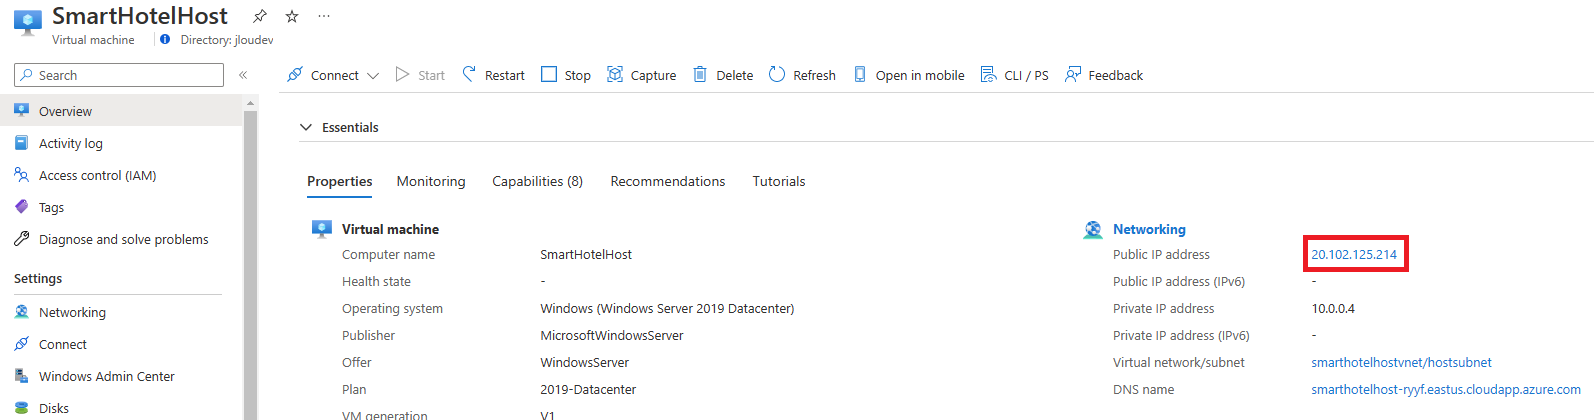The image size is (1594, 420).
Task: Click the Refresh icon
Action: (777, 75)
